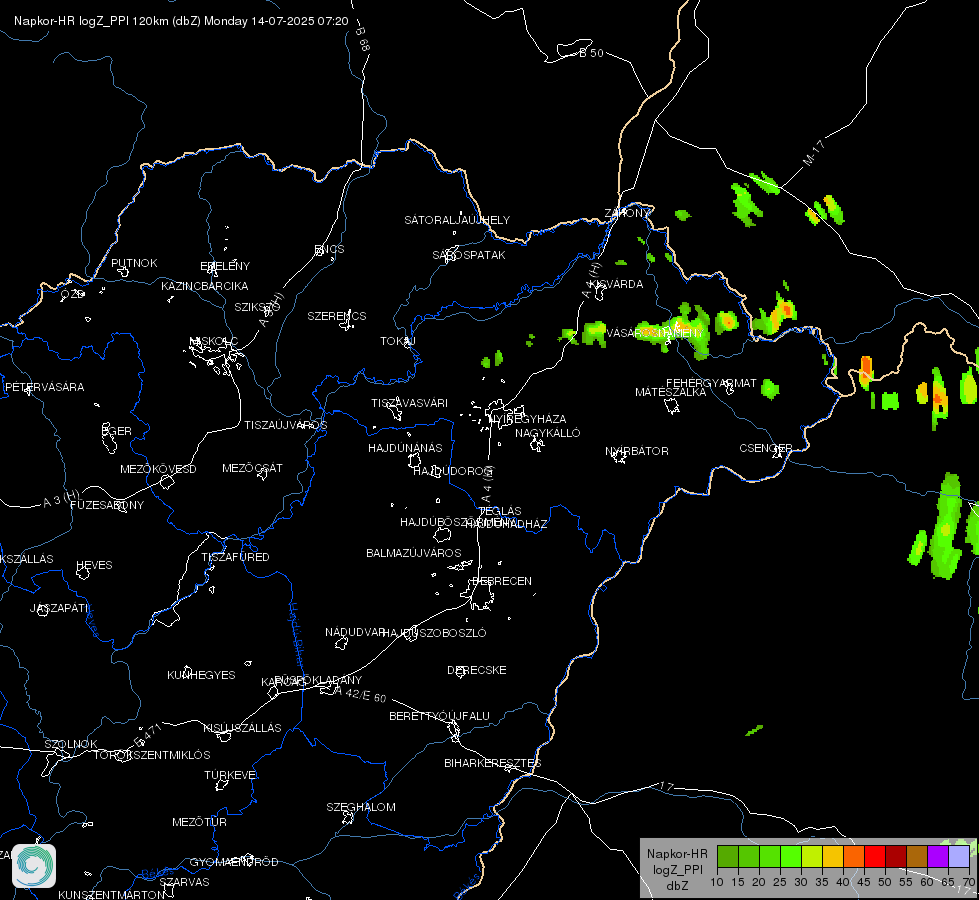Click the NYÍRBÁTOR label
This screenshot has height=900, width=979.
tap(637, 451)
